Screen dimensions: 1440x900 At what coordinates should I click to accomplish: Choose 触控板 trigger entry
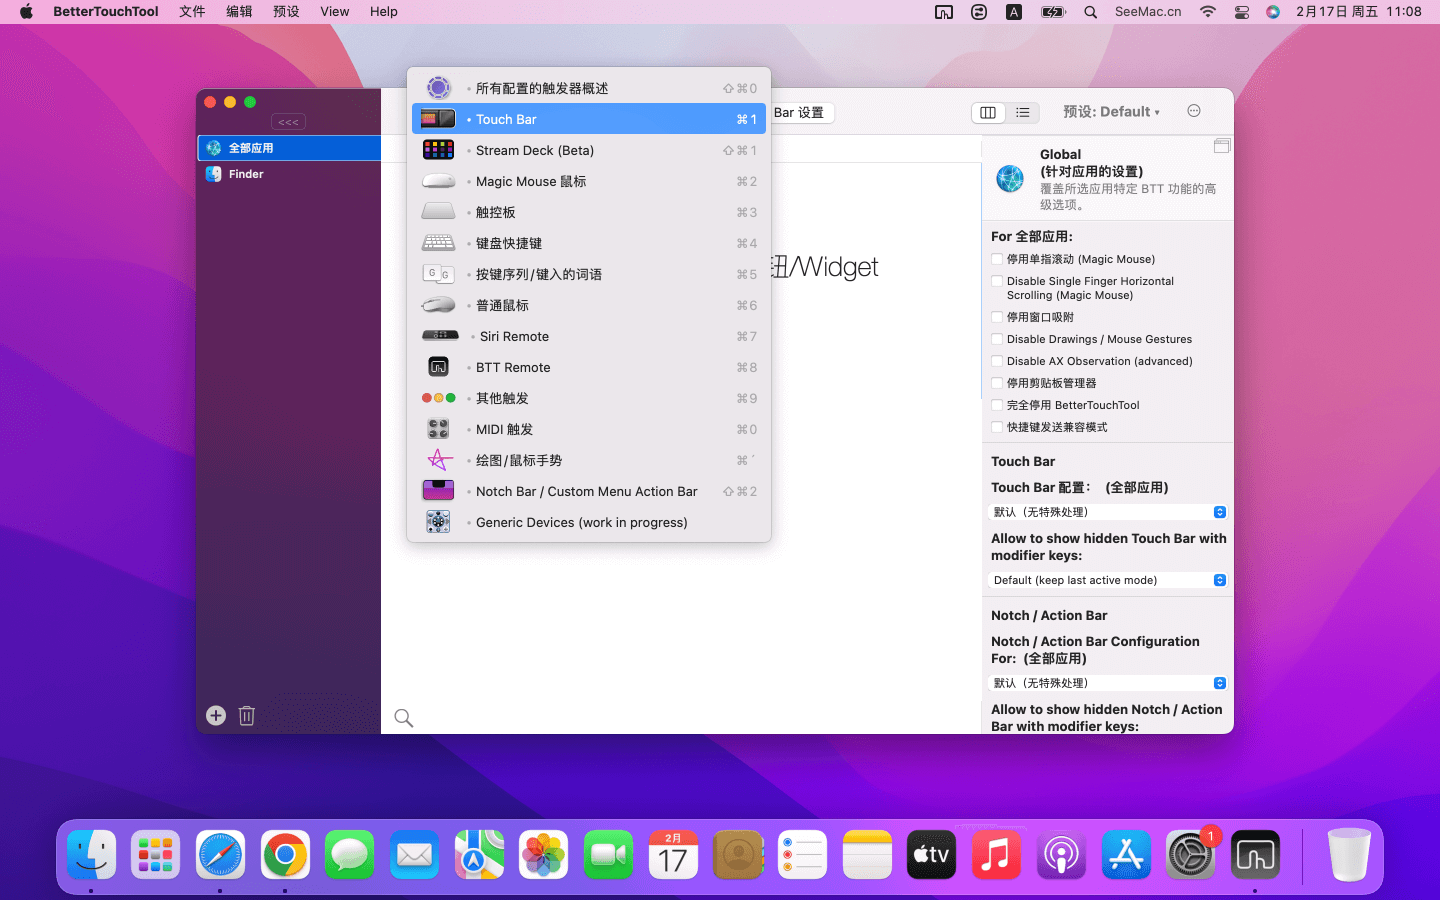588,212
